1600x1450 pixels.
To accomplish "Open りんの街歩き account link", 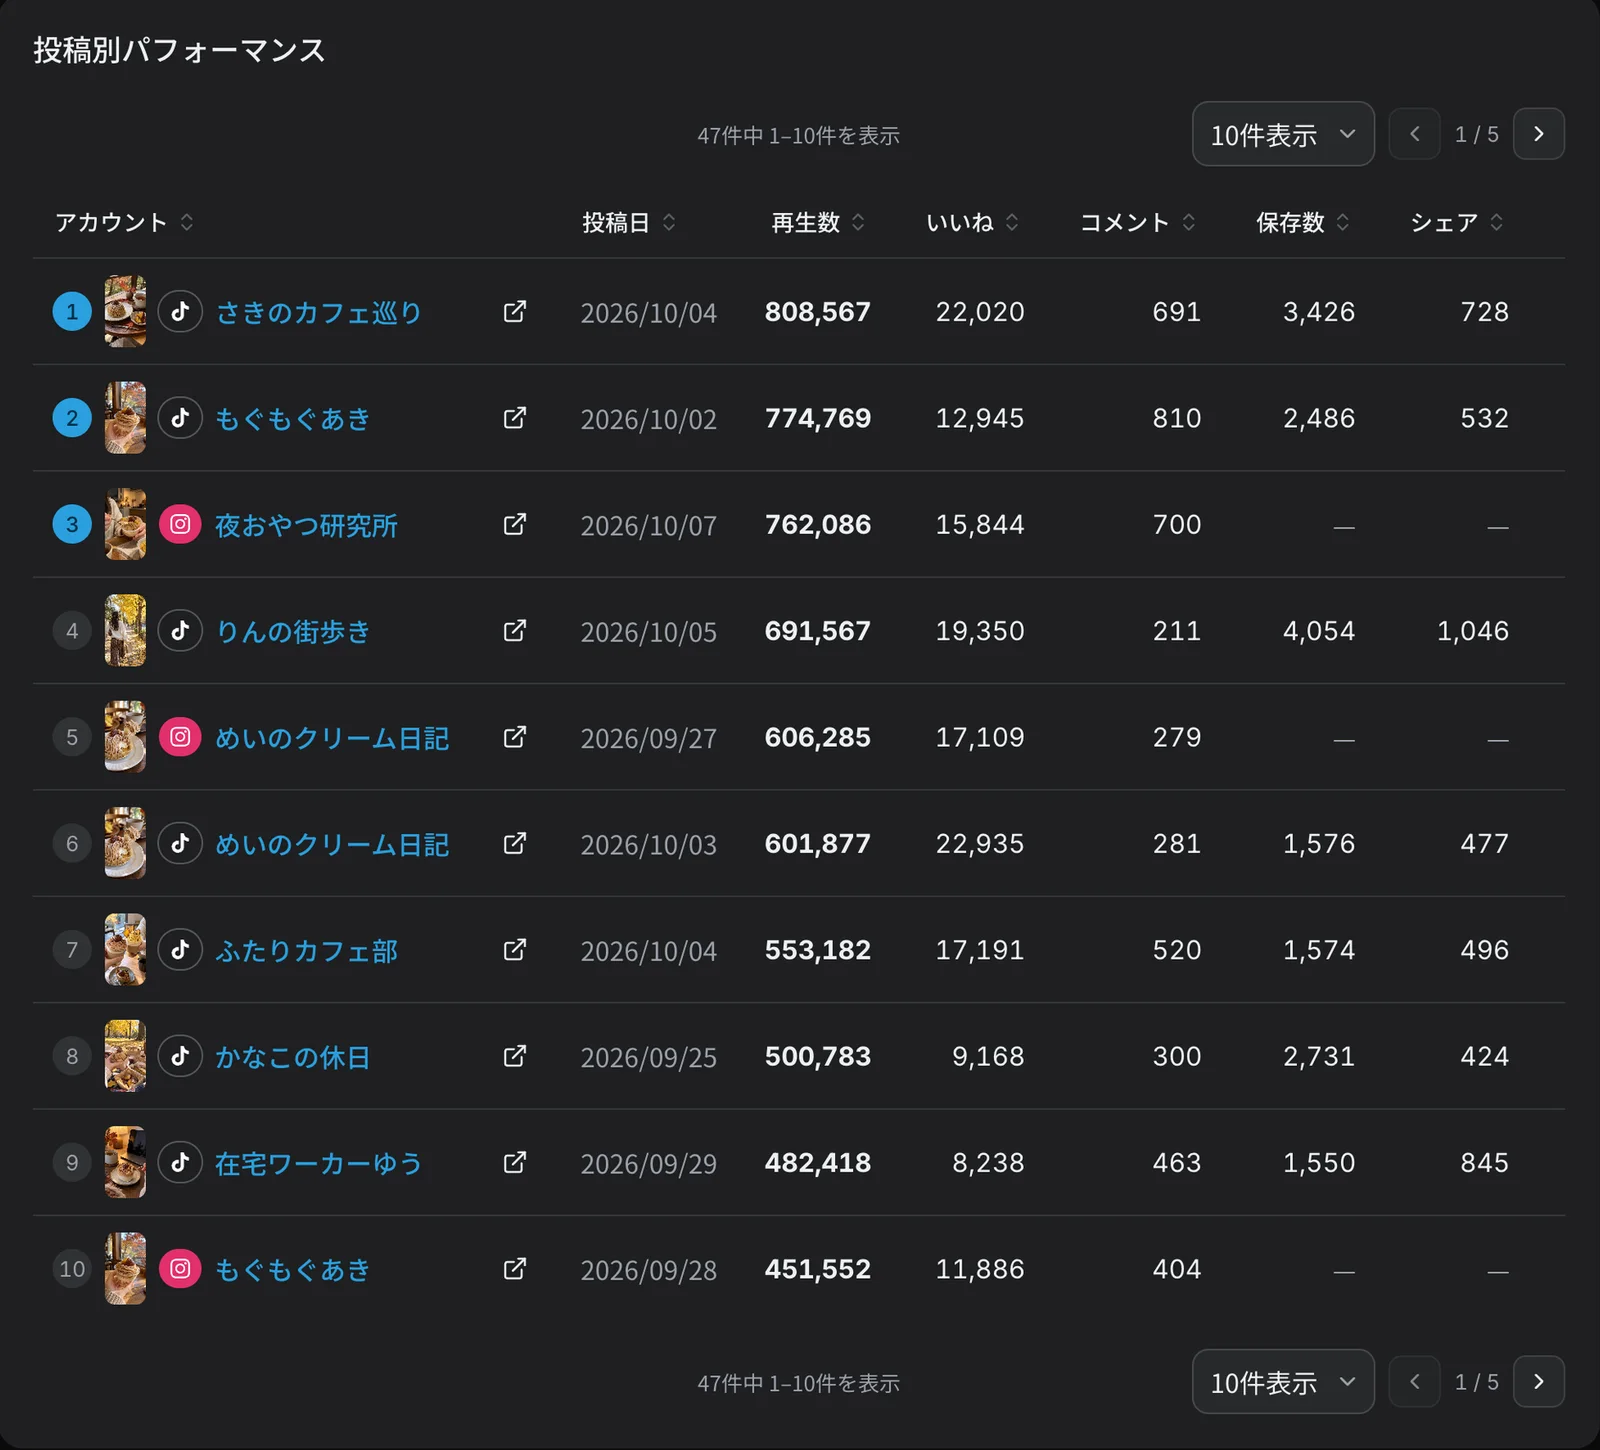I will pyautogui.click(x=293, y=631).
